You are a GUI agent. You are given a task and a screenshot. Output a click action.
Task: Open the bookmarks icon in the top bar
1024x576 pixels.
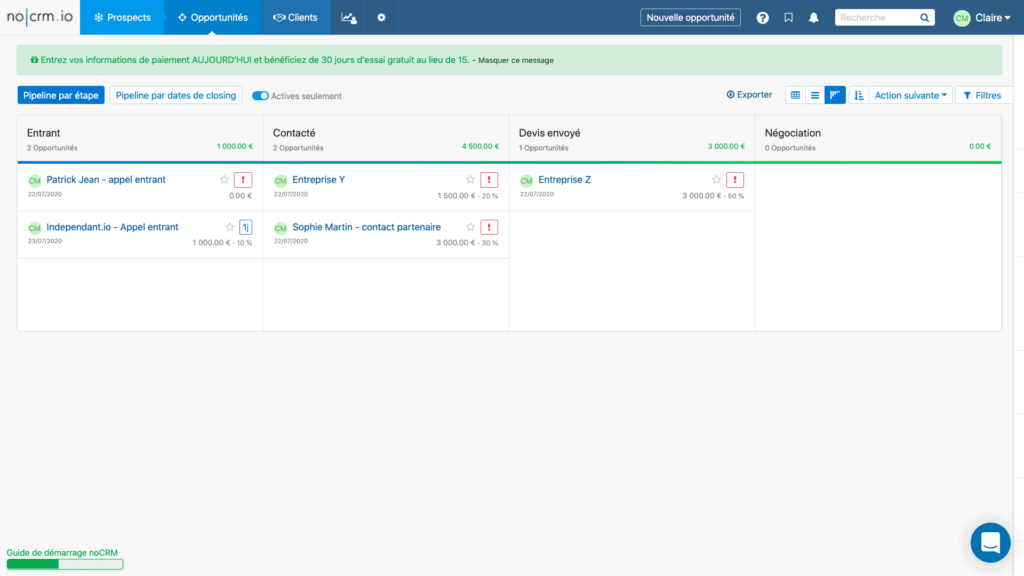[788, 17]
